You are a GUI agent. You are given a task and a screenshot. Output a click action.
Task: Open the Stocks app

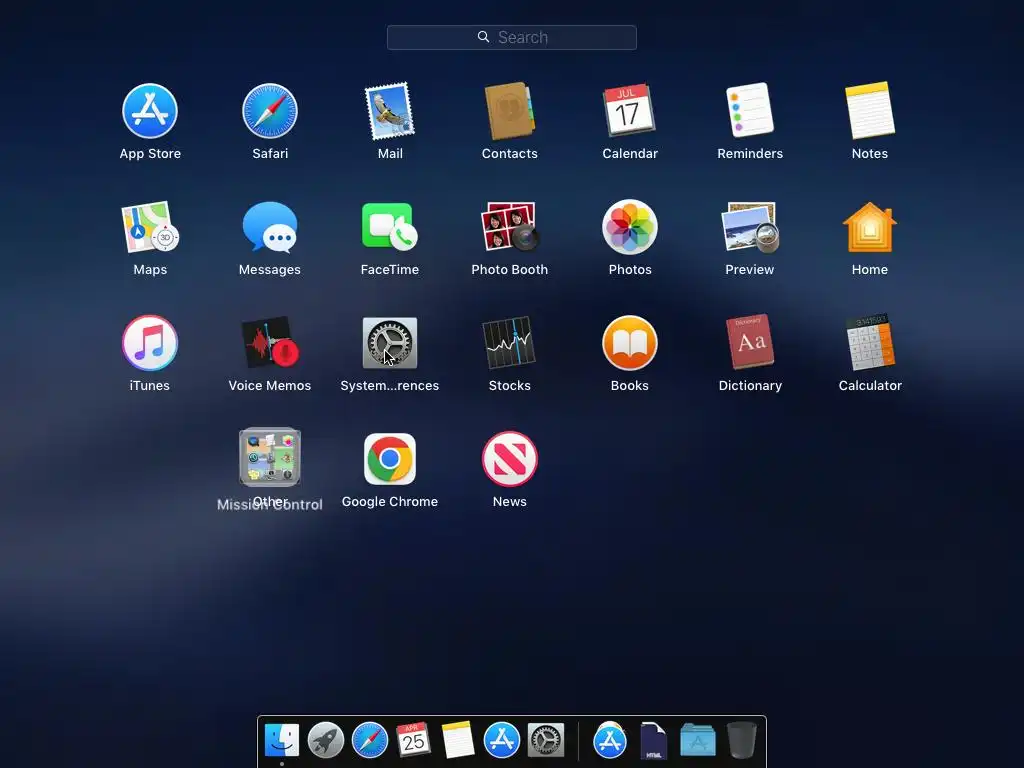coord(509,343)
